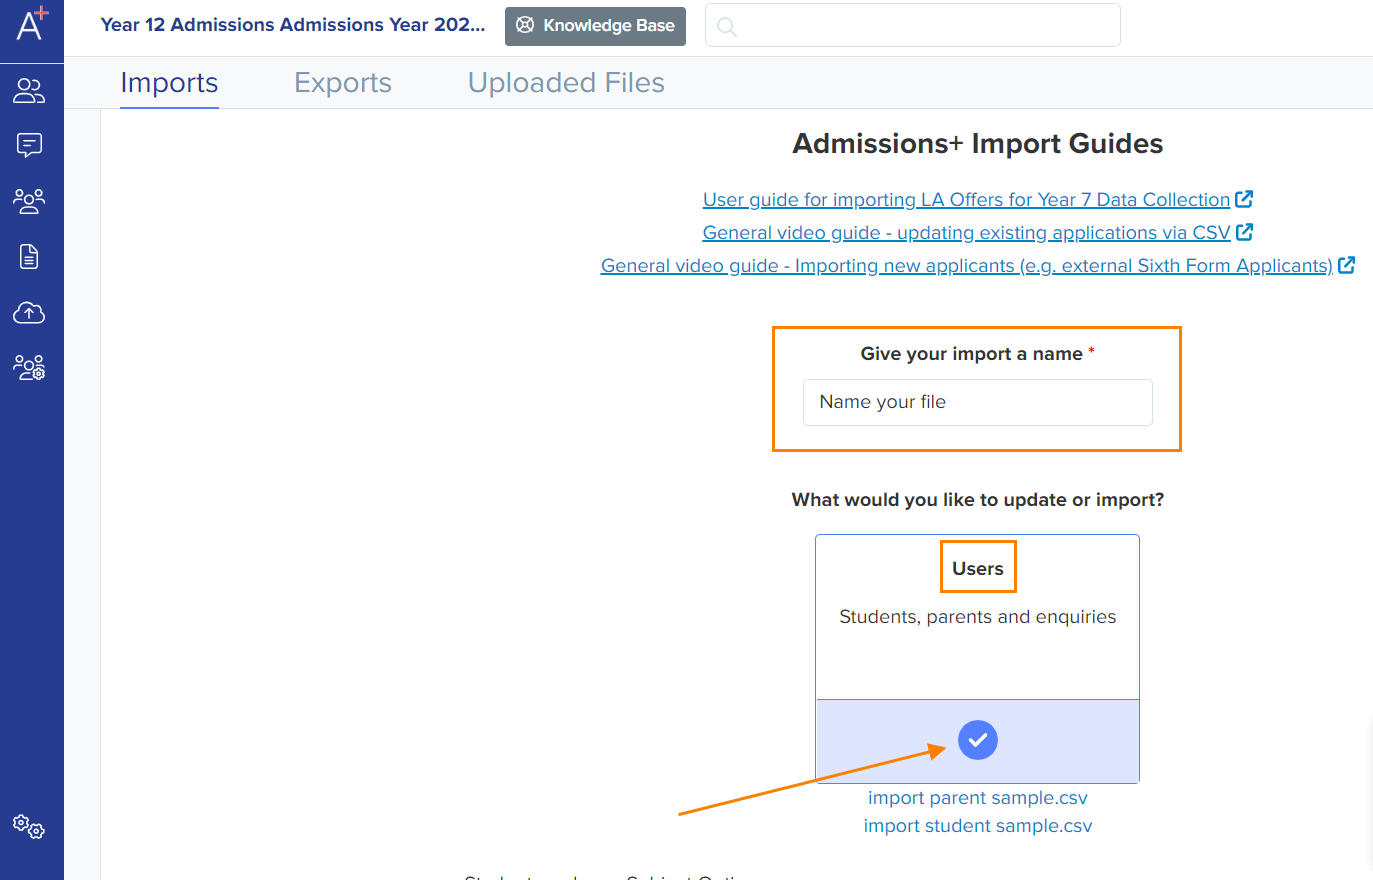The width and height of the screenshot is (1373, 880).
Task: Click external link icon beside LA Offers guide
Action: 1244,199
